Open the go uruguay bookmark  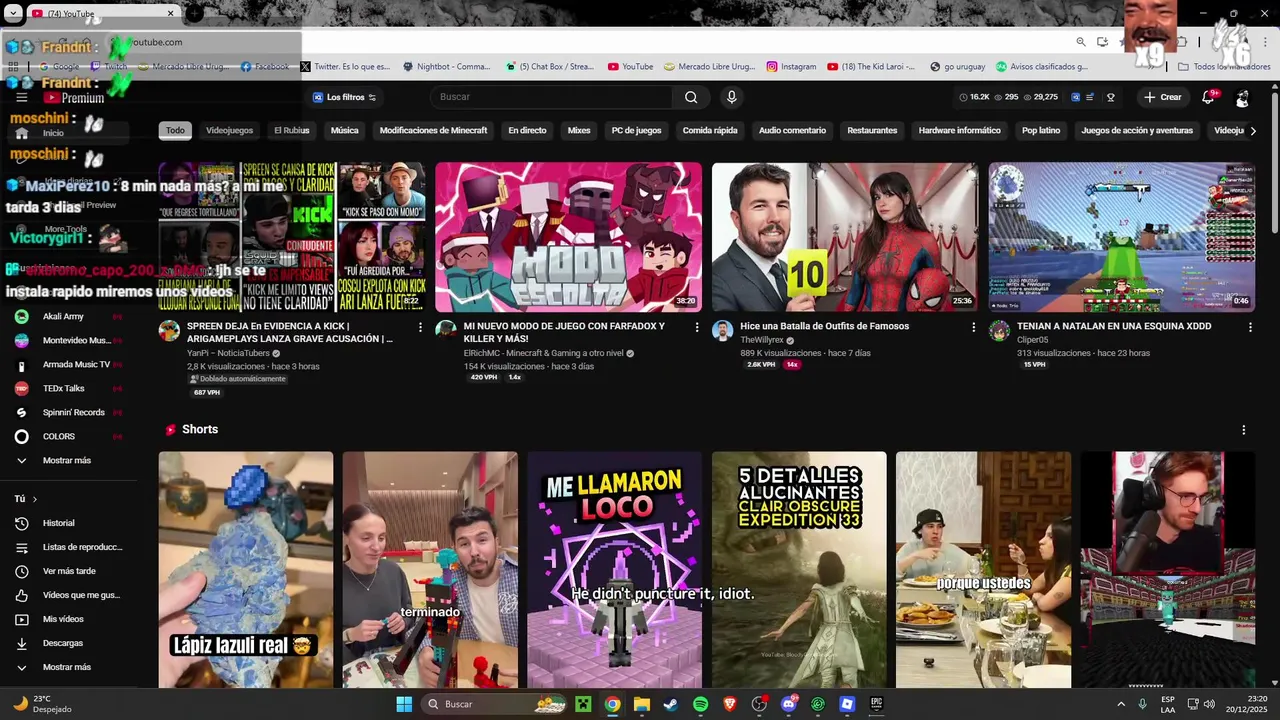(x=957, y=67)
